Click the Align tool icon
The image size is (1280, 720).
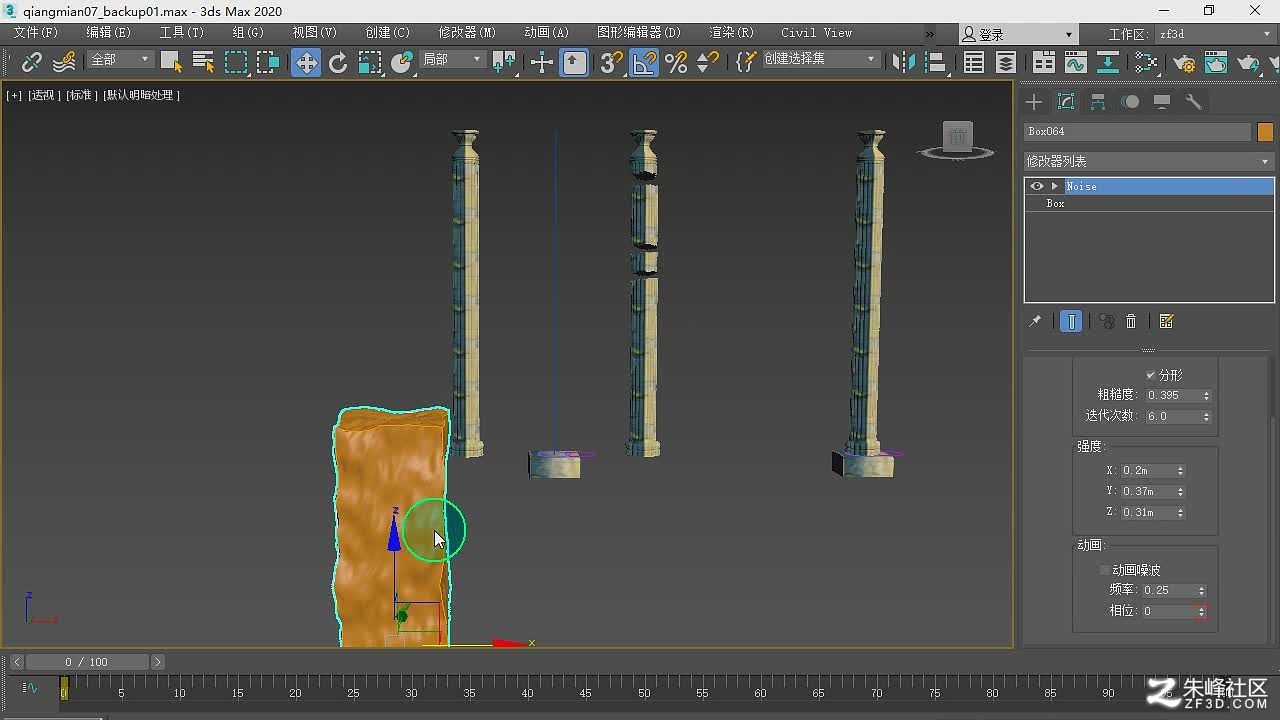pyautogui.click(x=936, y=62)
